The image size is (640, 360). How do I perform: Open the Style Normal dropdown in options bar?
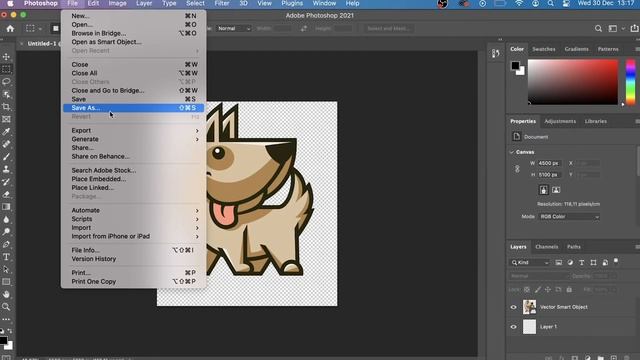click(x=234, y=29)
